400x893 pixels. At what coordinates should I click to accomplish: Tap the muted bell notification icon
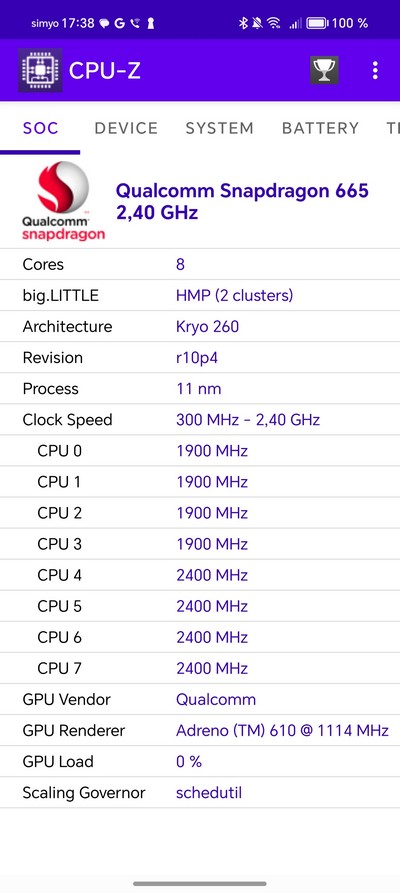pyautogui.click(x=257, y=23)
